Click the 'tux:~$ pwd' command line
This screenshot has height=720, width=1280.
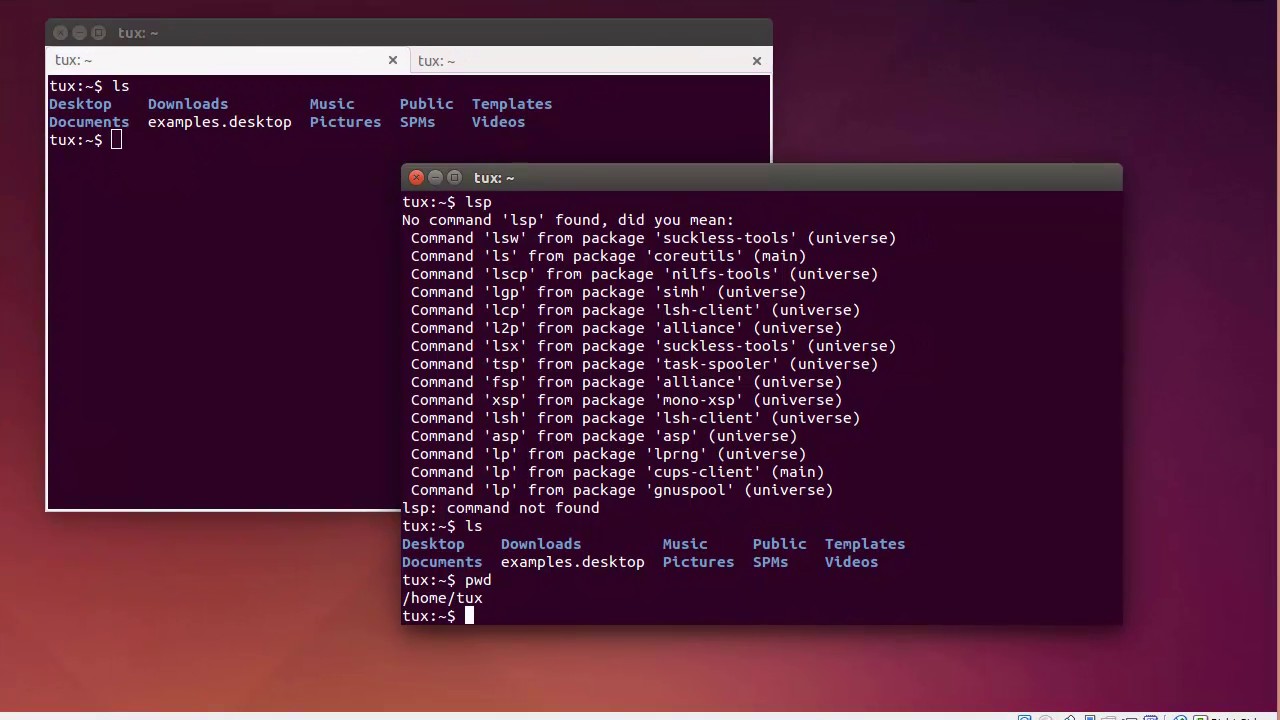[447, 580]
